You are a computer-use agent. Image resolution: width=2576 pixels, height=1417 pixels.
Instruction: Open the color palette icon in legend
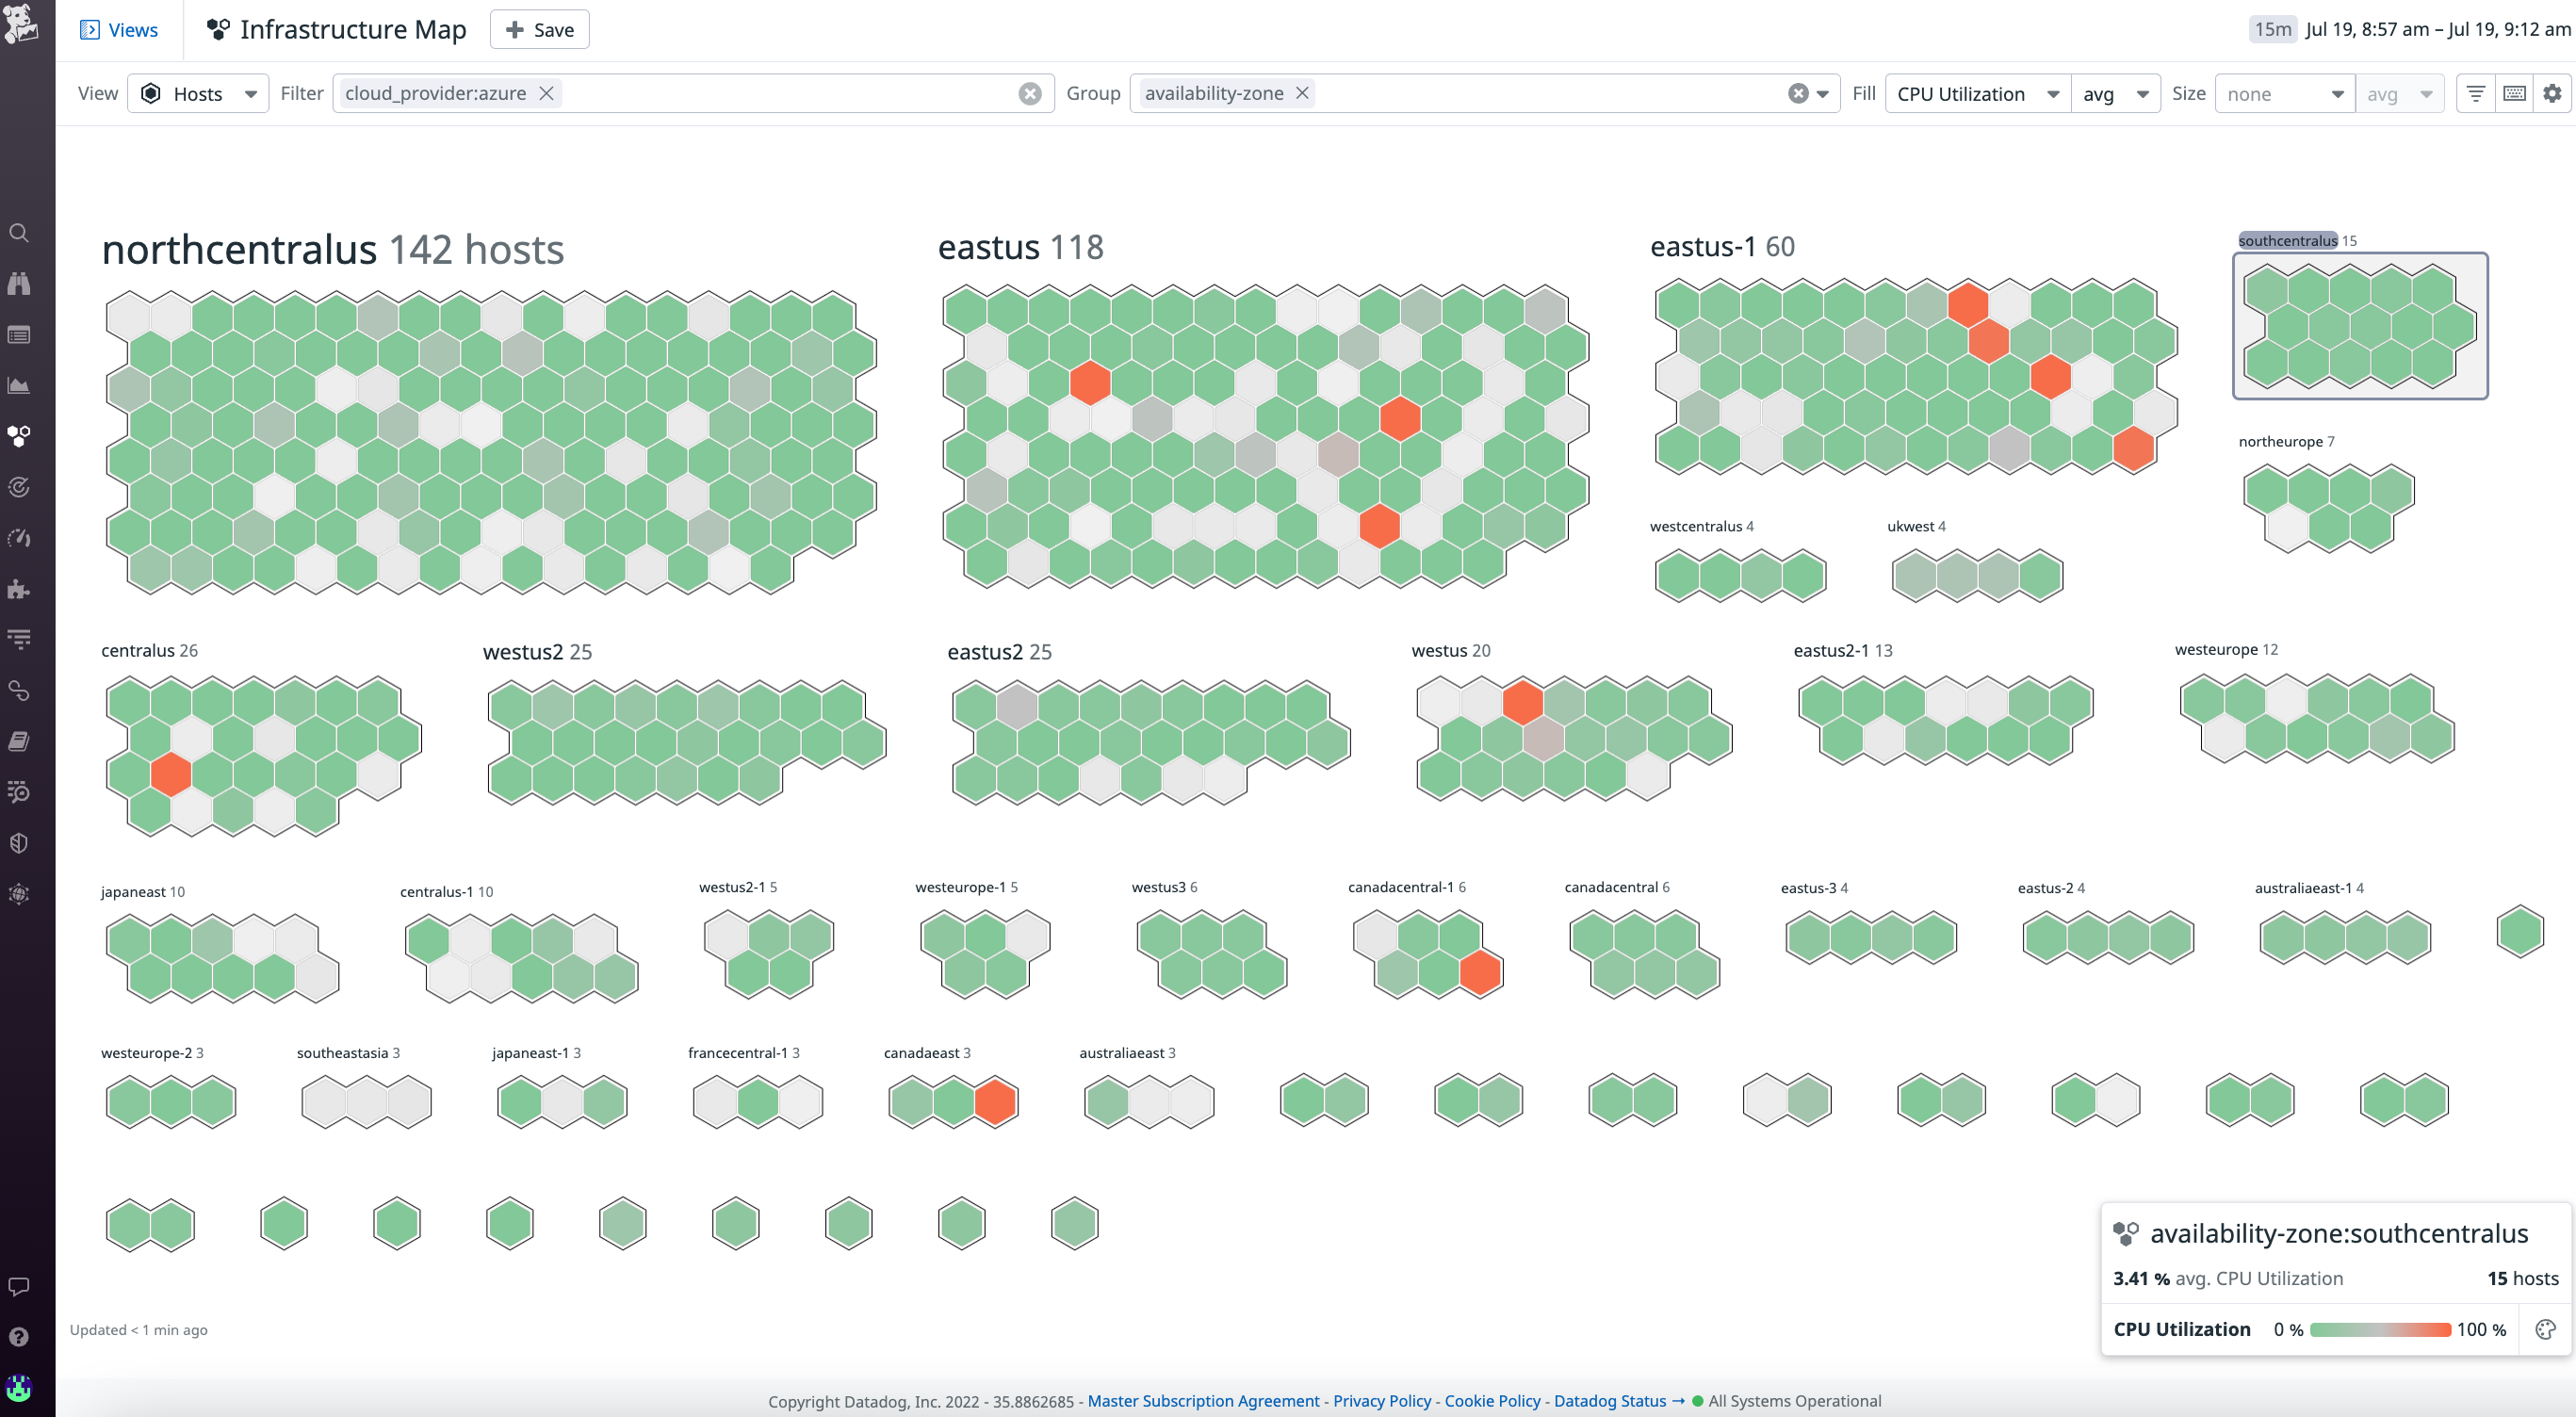click(x=2545, y=1329)
